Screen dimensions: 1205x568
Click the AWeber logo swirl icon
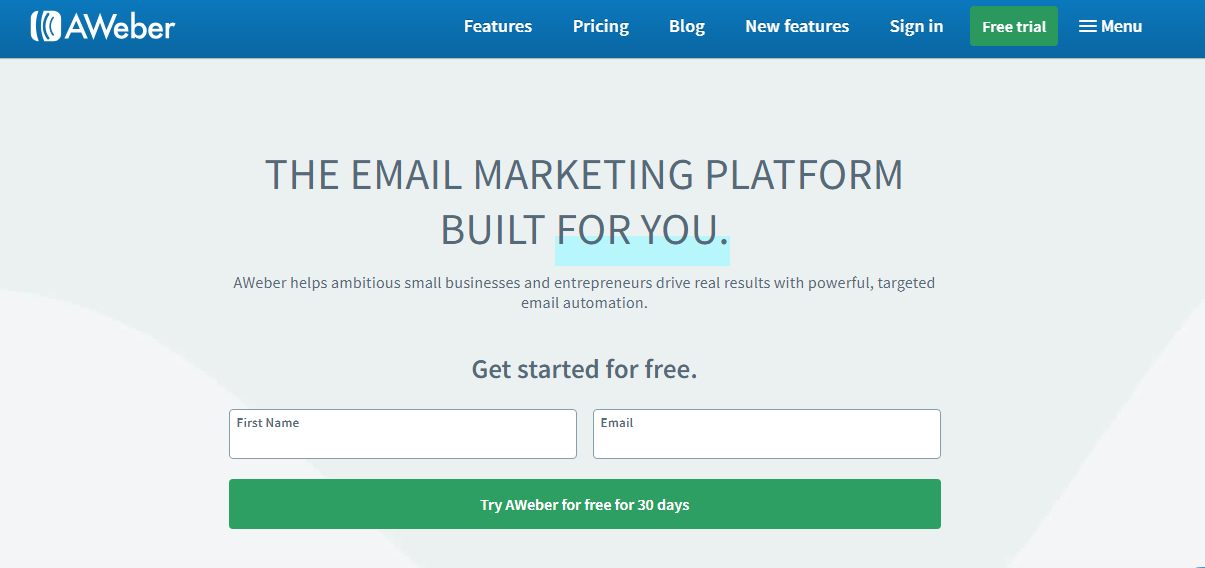pyautogui.click(x=46, y=26)
